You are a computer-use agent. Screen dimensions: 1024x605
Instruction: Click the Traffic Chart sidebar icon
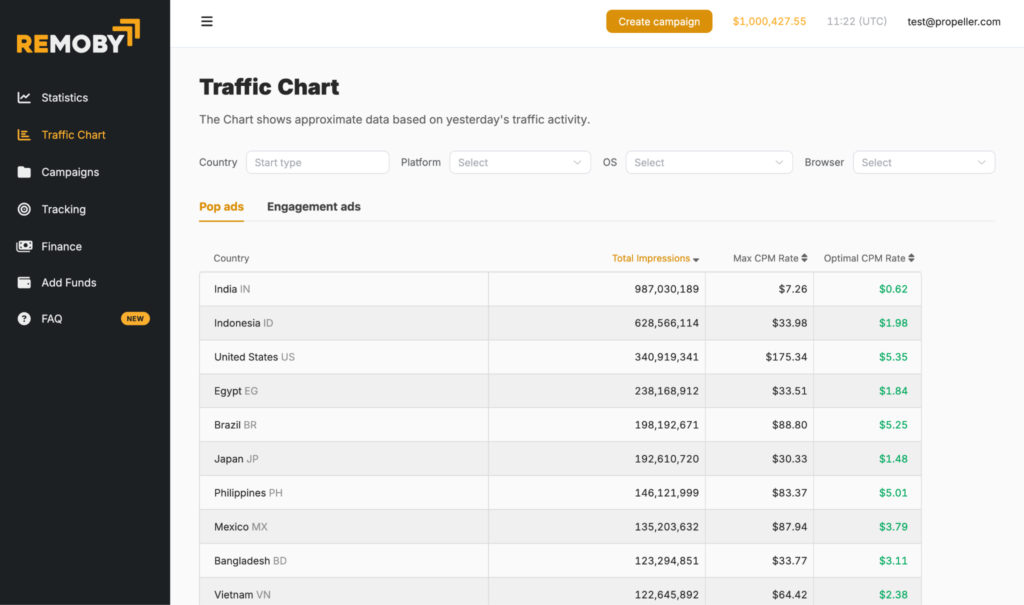click(x=24, y=135)
